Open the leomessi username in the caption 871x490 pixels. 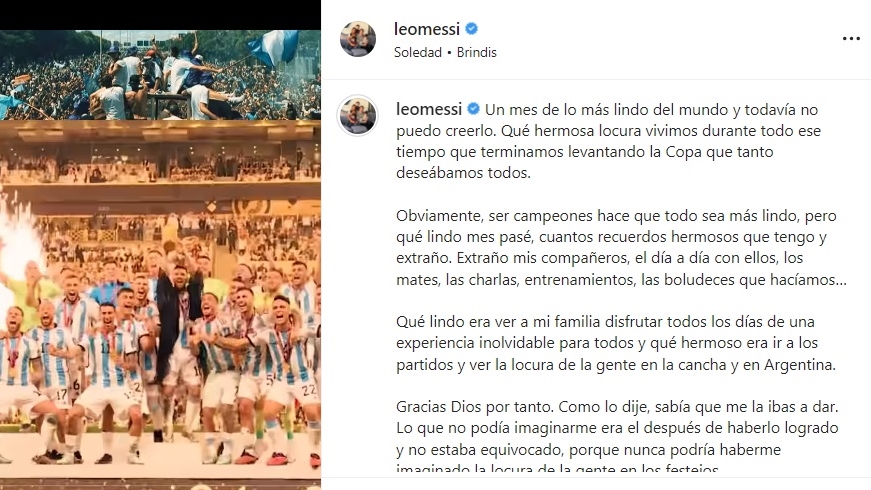point(429,109)
